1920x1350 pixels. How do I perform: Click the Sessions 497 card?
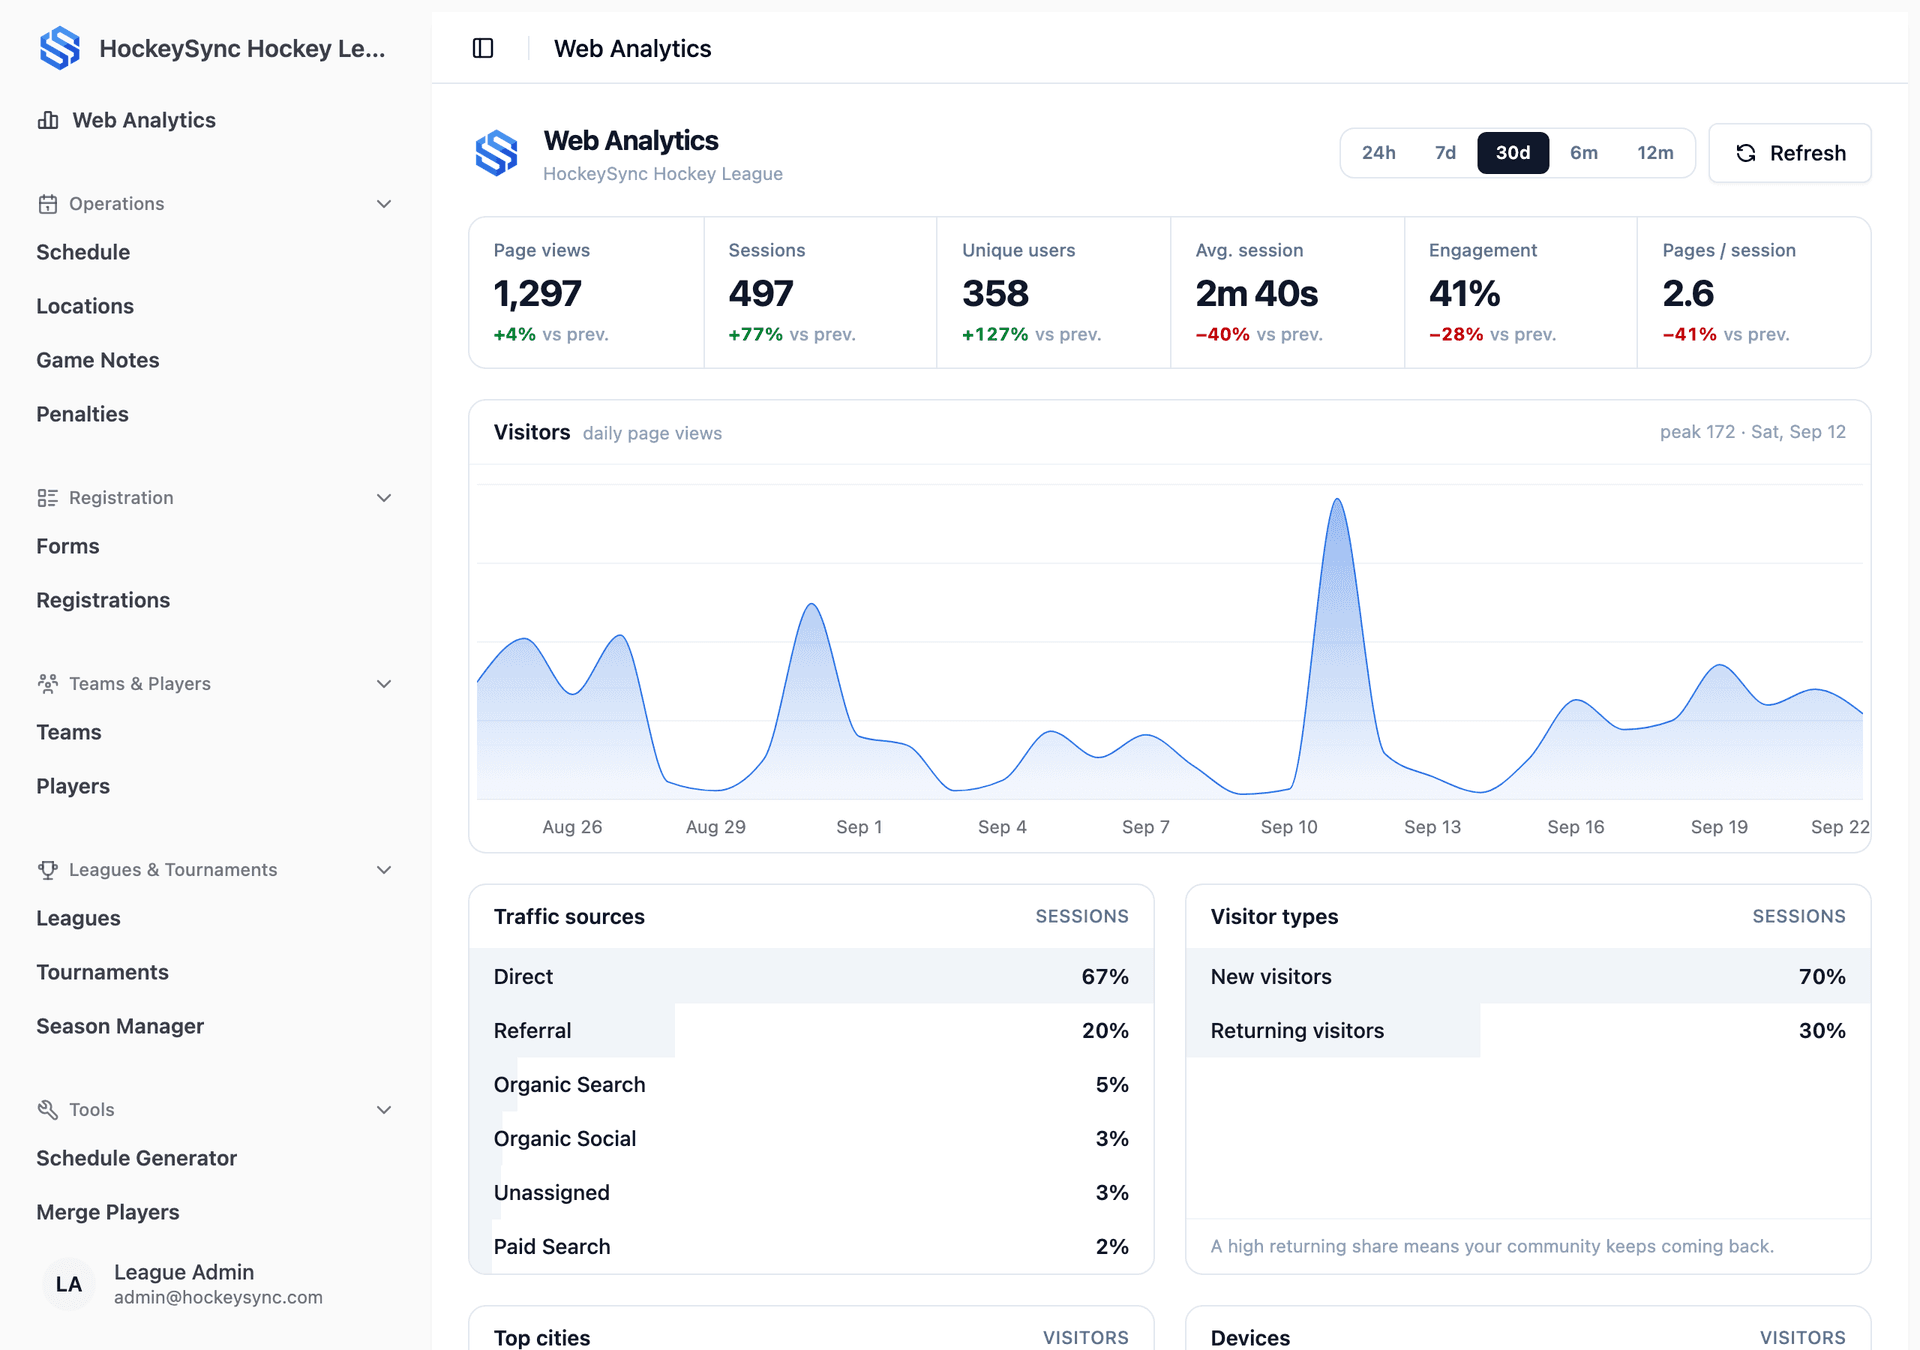820,292
